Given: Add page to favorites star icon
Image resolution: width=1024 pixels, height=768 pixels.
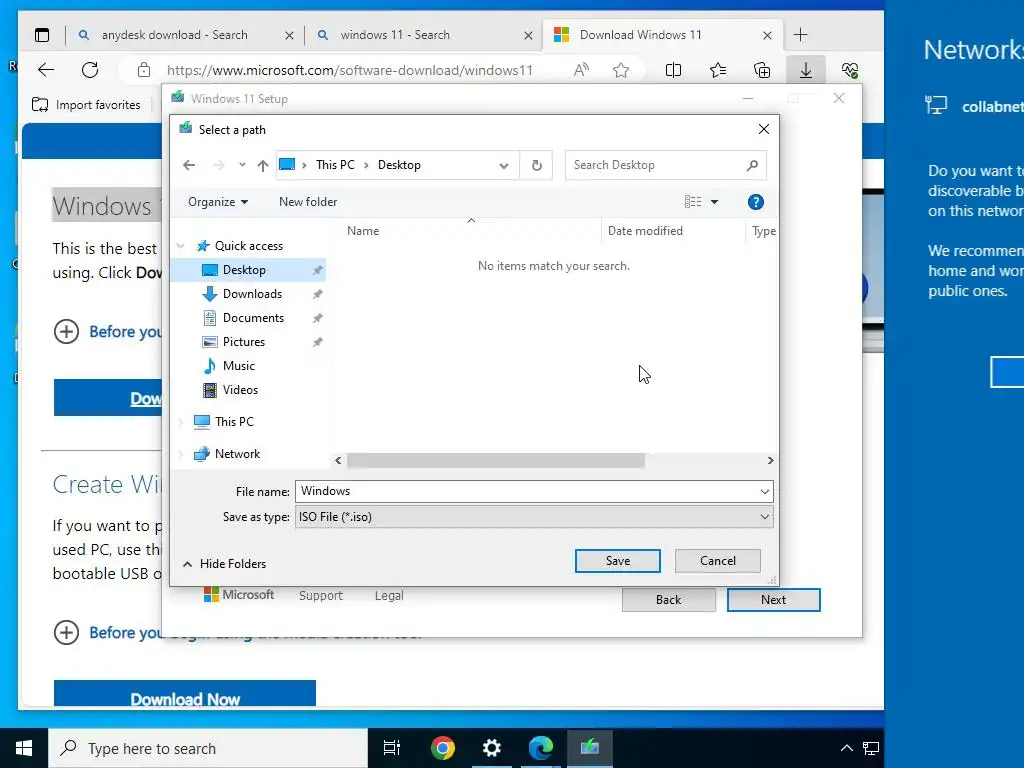Looking at the screenshot, I should coord(621,70).
